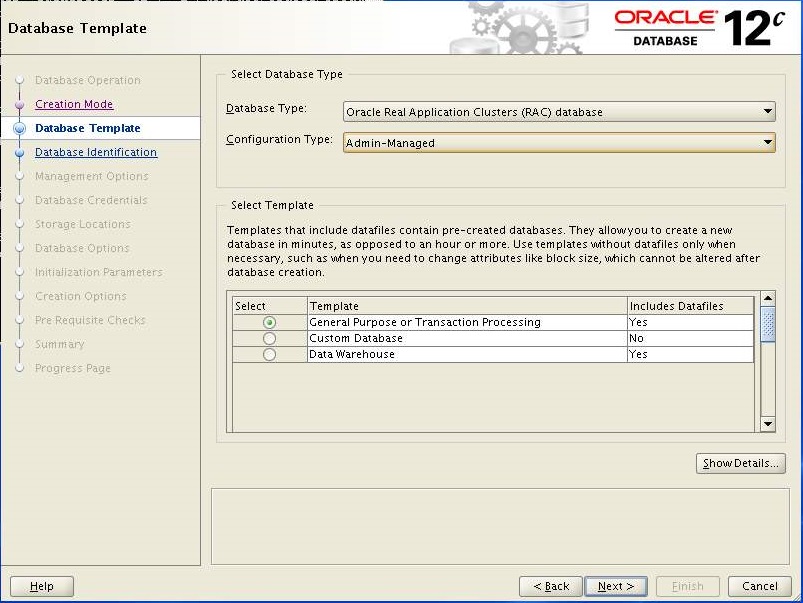803x603 pixels.
Task: Open the Database Type dropdown
Action: [559, 112]
